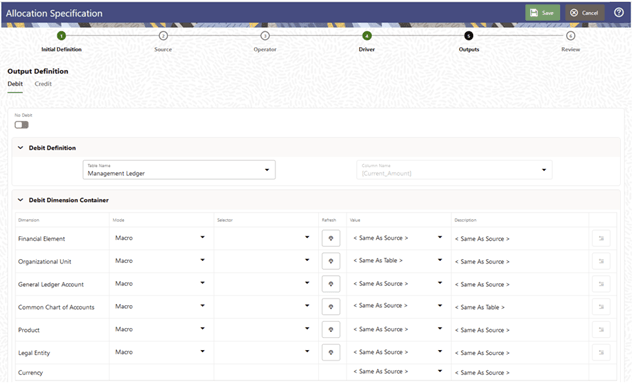The width and height of the screenshot is (633, 384).
Task: Click the Review step label
Action: point(570,49)
